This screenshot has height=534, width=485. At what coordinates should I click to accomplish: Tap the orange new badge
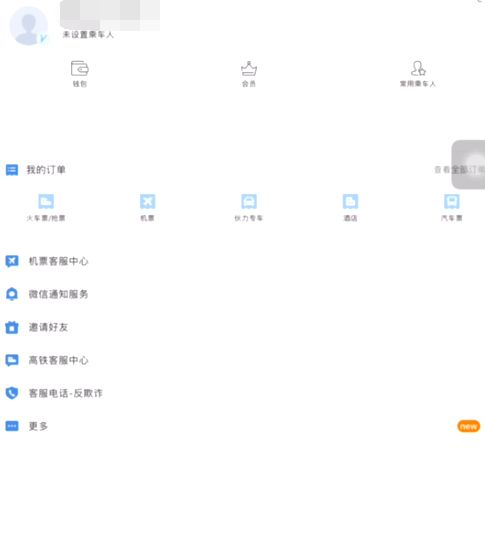pyautogui.click(x=469, y=426)
